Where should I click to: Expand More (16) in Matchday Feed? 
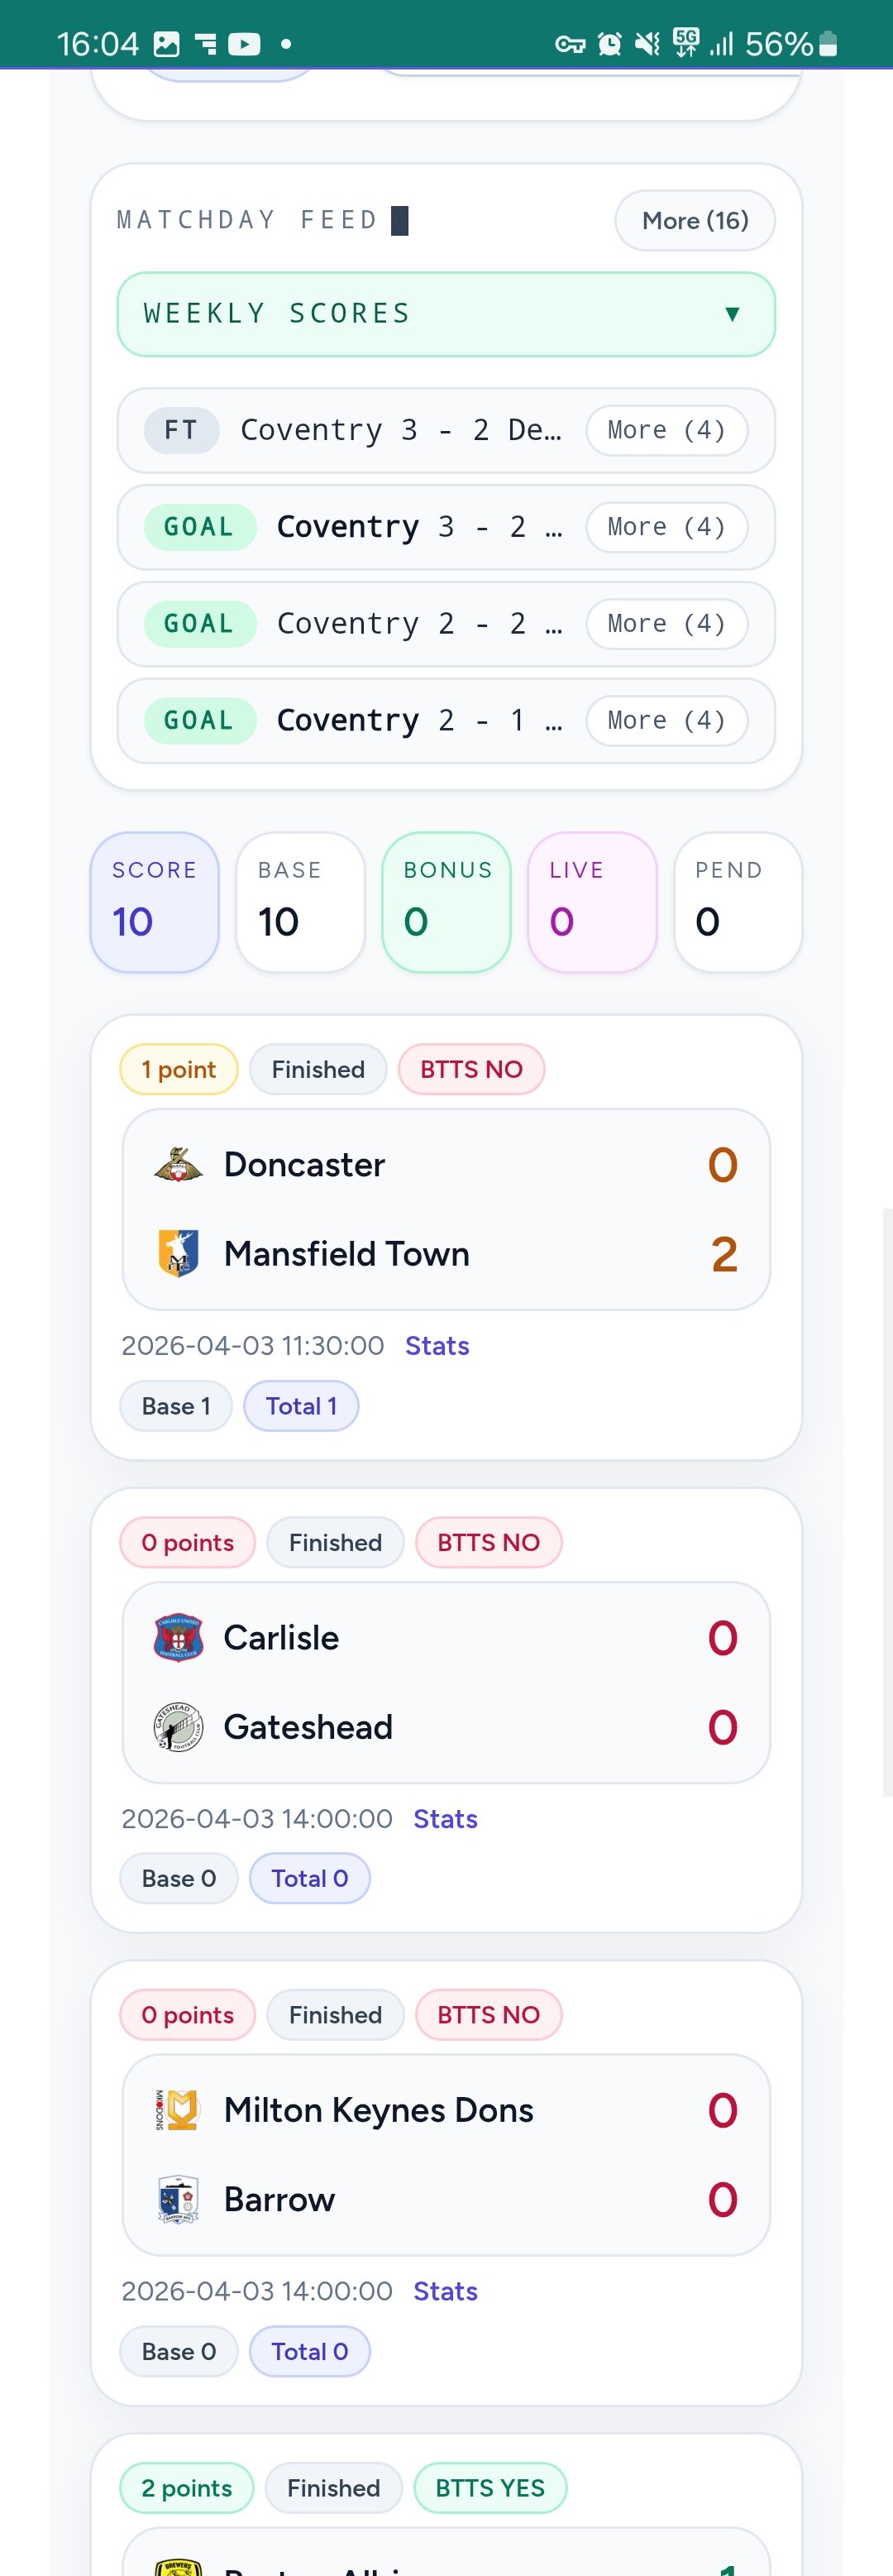tap(695, 221)
